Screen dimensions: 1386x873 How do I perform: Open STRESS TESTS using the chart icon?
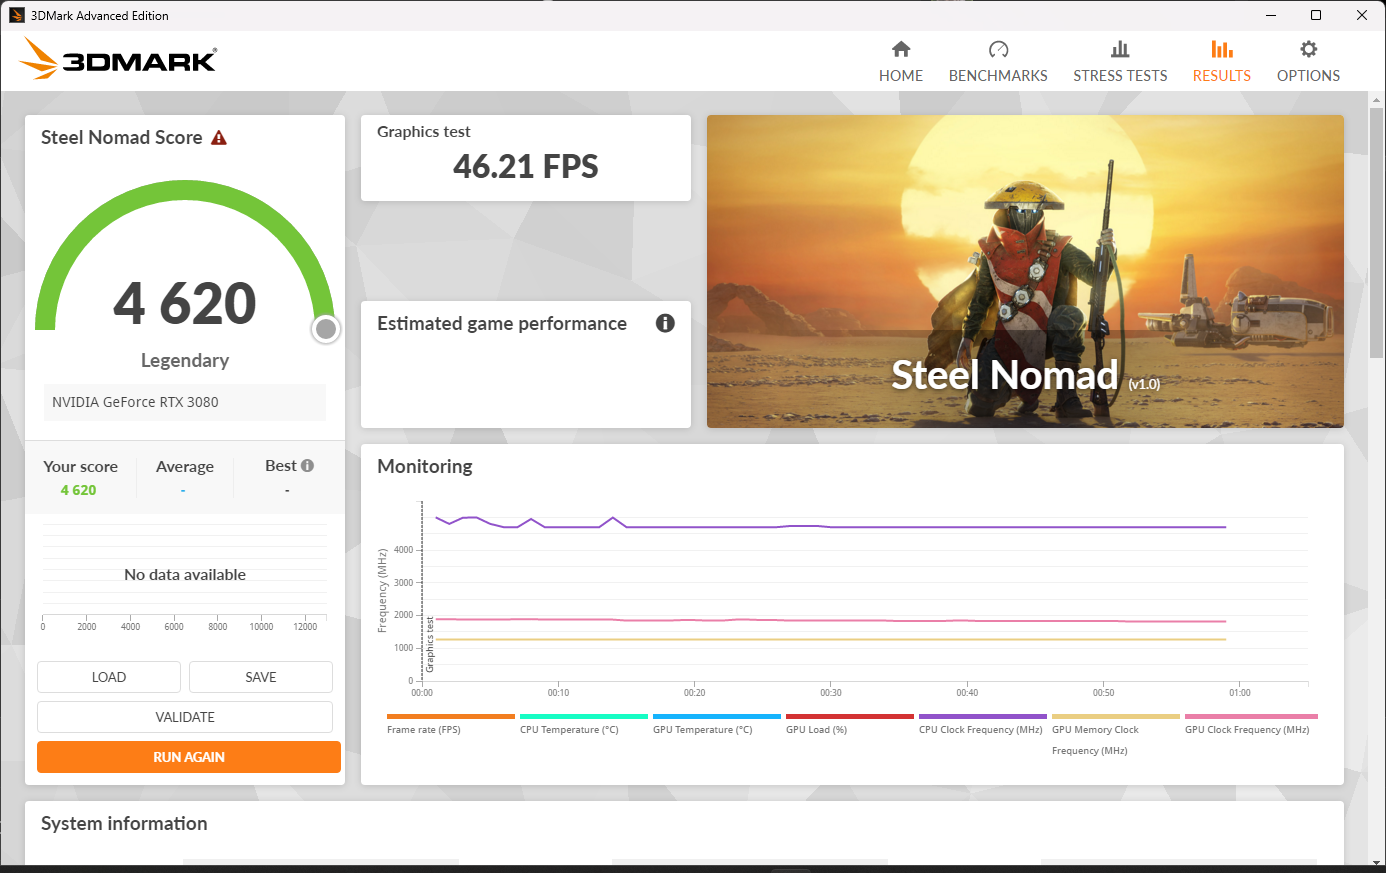click(1120, 47)
